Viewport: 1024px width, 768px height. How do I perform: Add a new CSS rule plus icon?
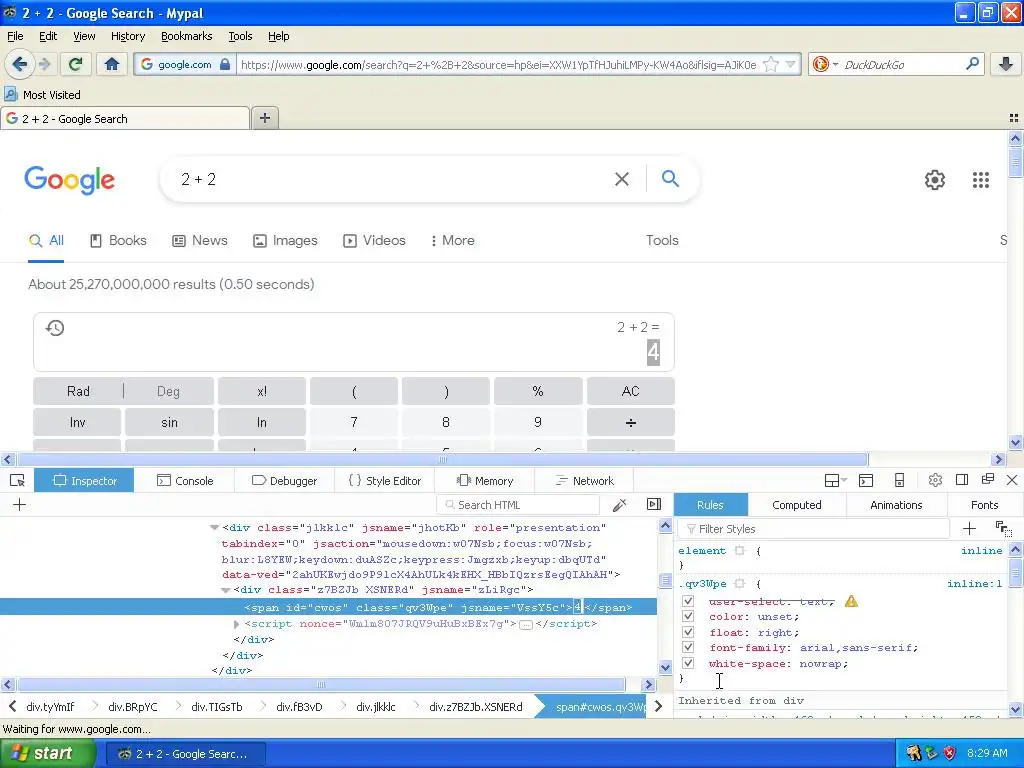[969, 528]
